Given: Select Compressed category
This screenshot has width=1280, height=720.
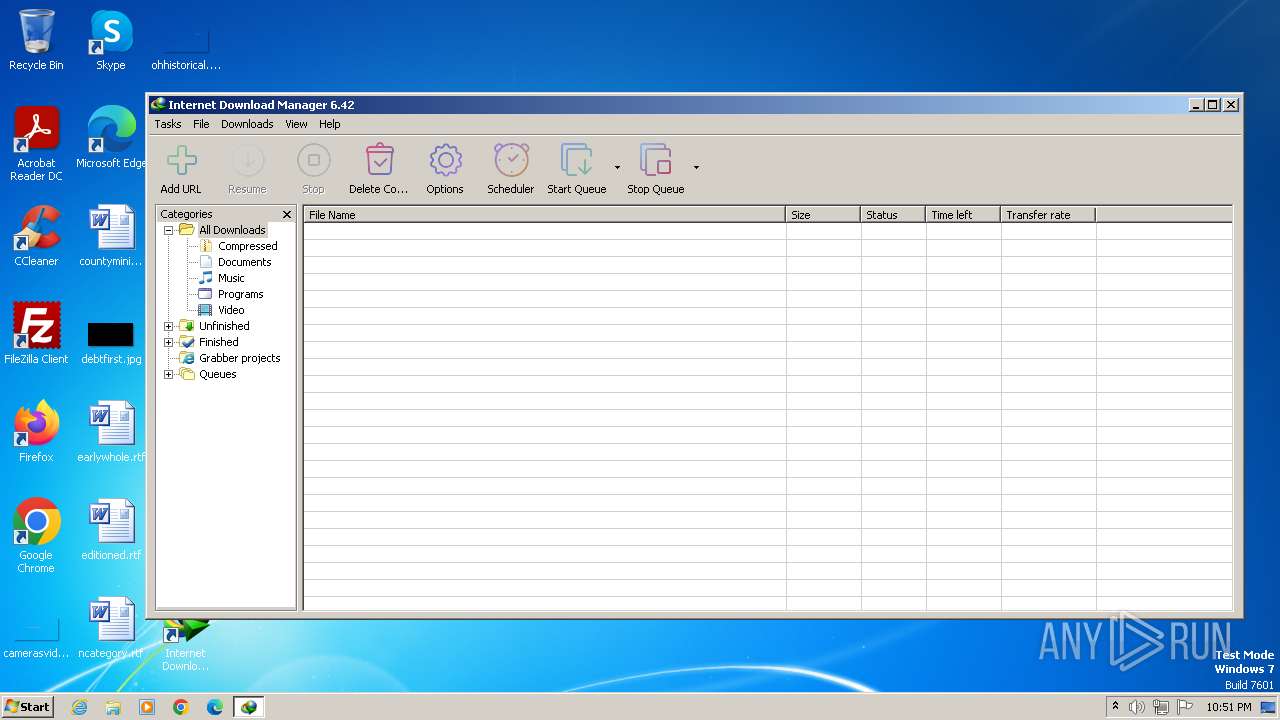Looking at the screenshot, I should (x=248, y=246).
